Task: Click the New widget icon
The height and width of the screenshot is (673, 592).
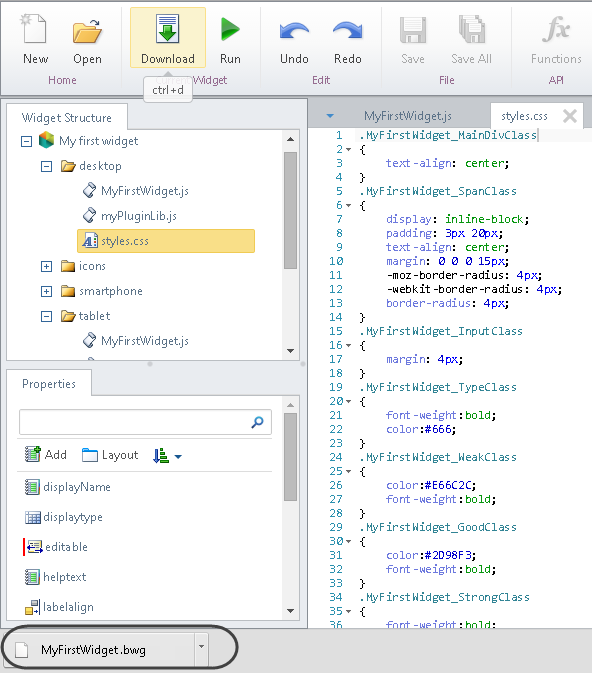Action: point(34,29)
